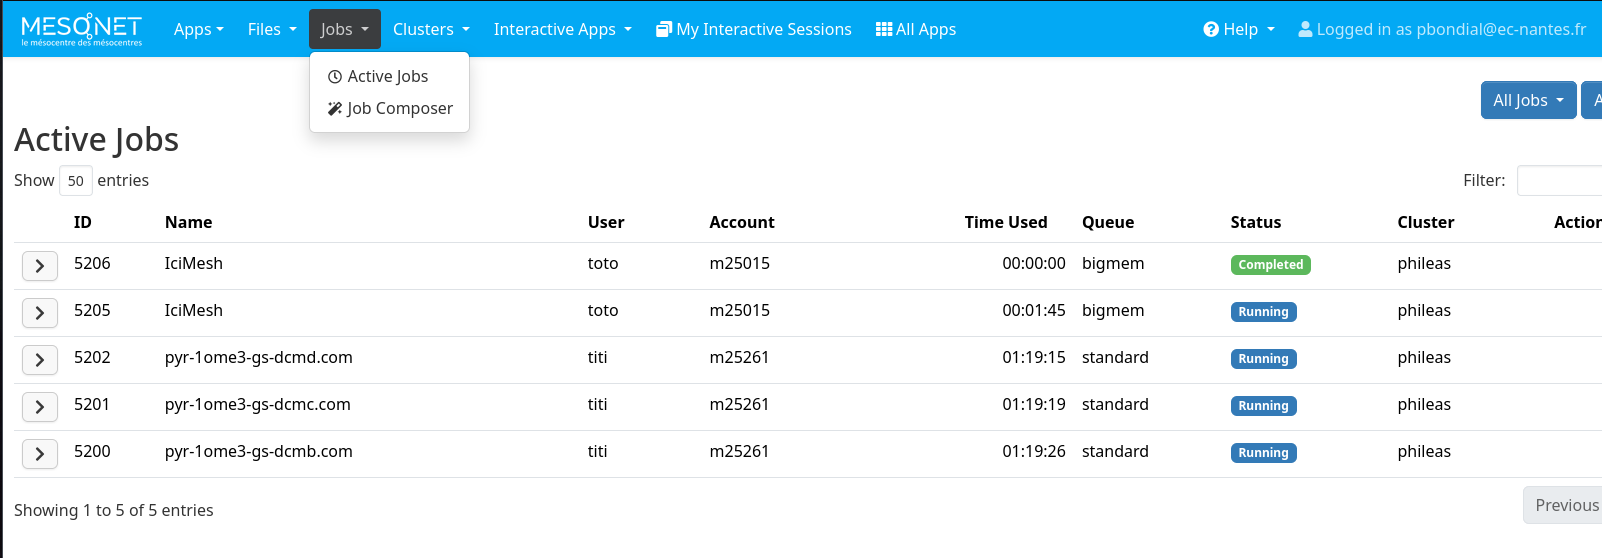Screen dimensions: 1602x558
Task: Click the Filter text field
Action: tap(1558, 180)
